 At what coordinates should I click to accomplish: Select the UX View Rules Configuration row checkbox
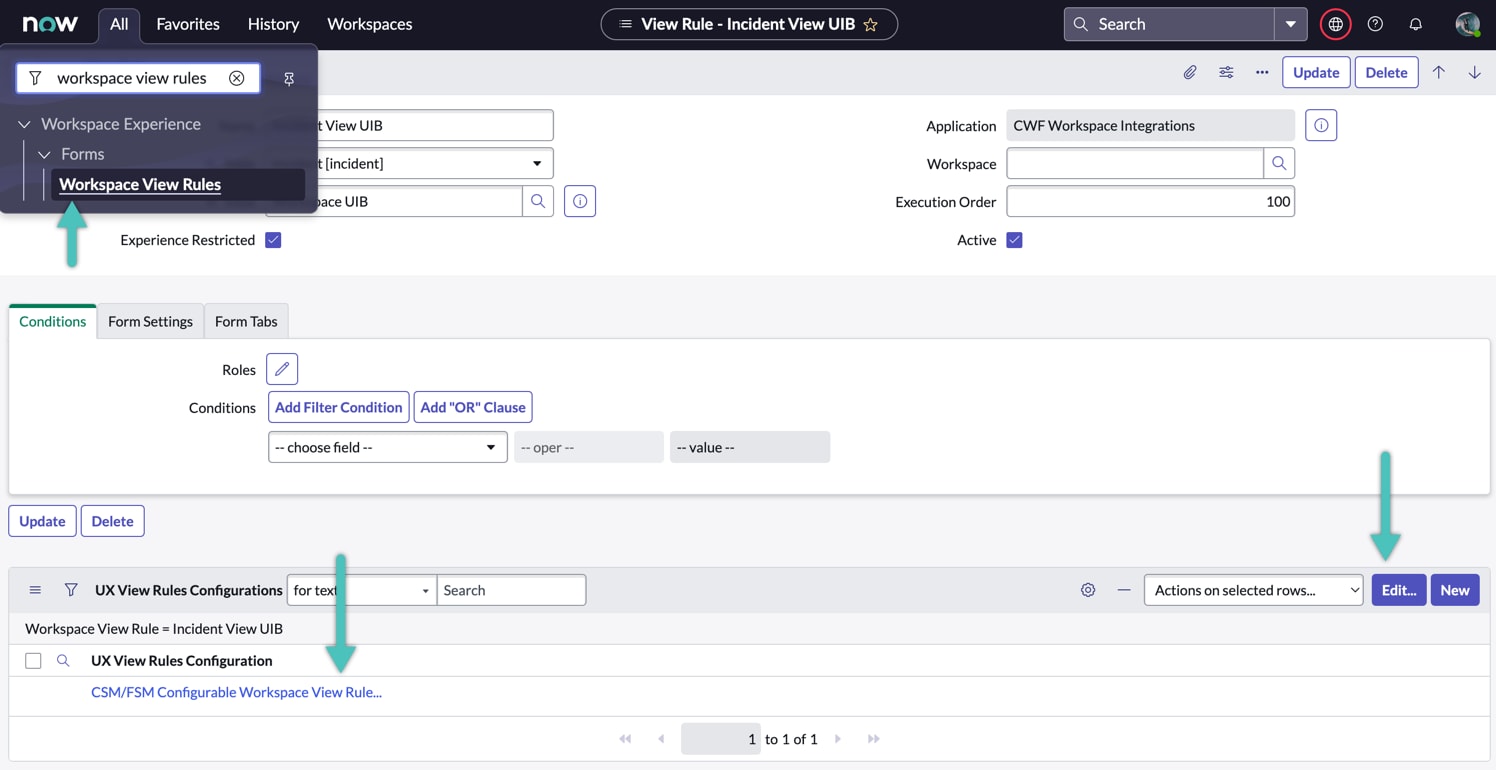pos(33,660)
